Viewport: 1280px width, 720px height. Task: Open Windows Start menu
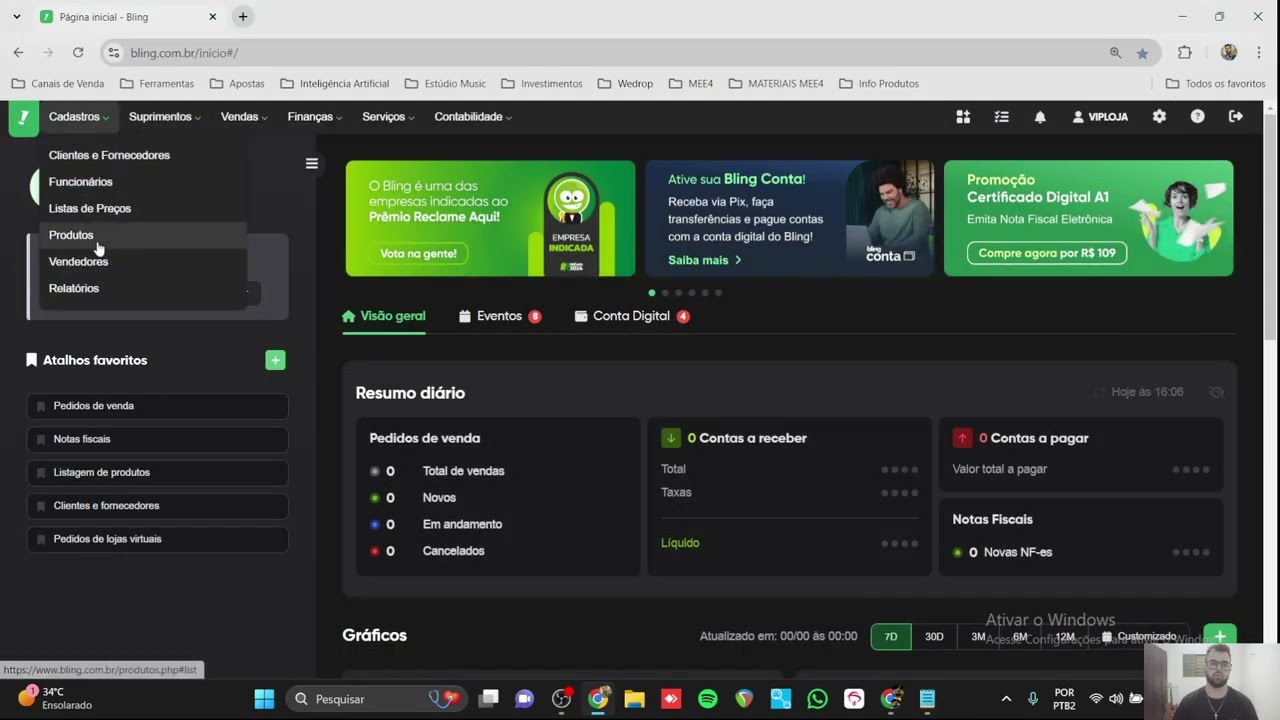pyautogui.click(x=264, y=699)
